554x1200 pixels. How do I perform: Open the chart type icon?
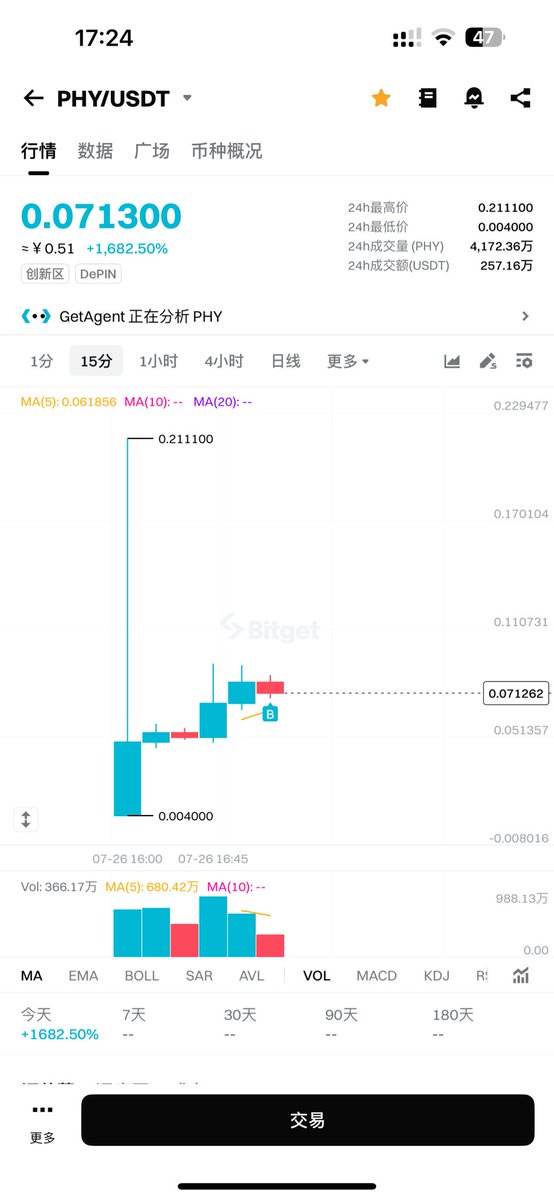tap(452, 361)
